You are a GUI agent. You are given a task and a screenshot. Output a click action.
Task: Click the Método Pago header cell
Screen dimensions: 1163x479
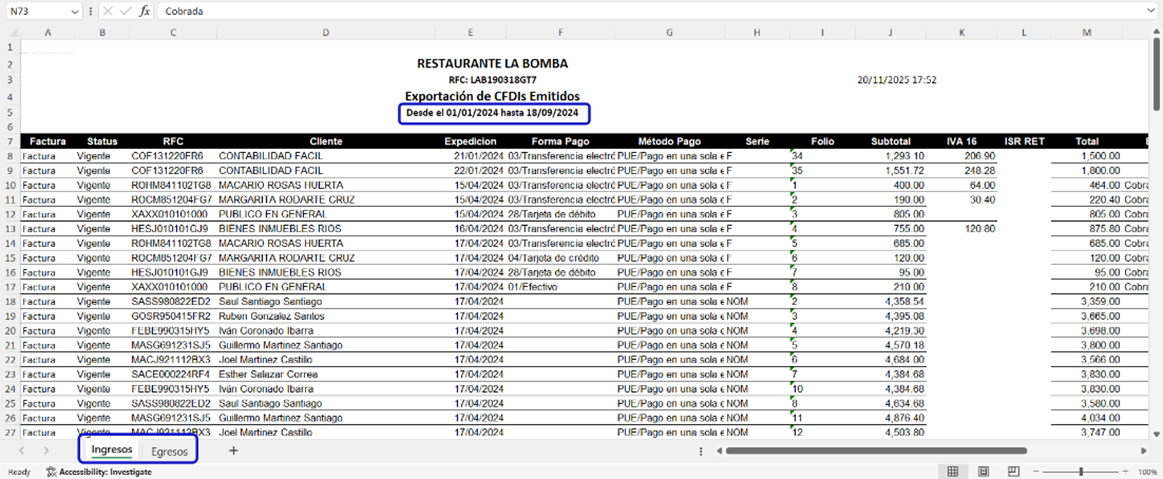tap(670, 141)
